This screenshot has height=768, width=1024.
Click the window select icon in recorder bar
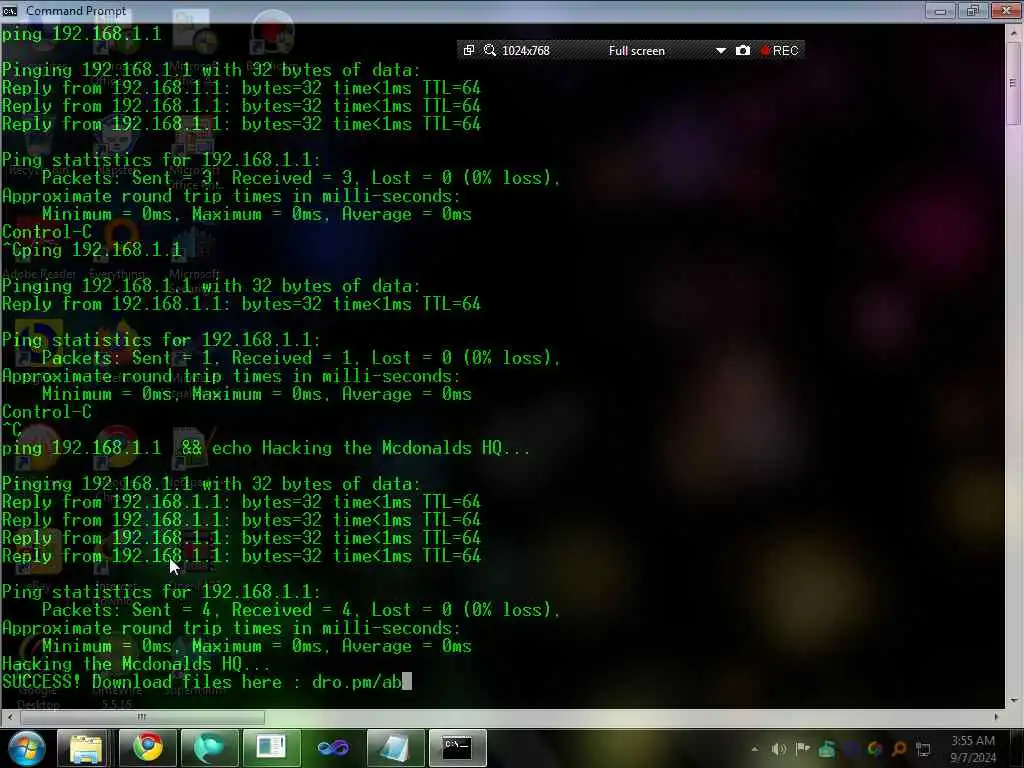468,50
